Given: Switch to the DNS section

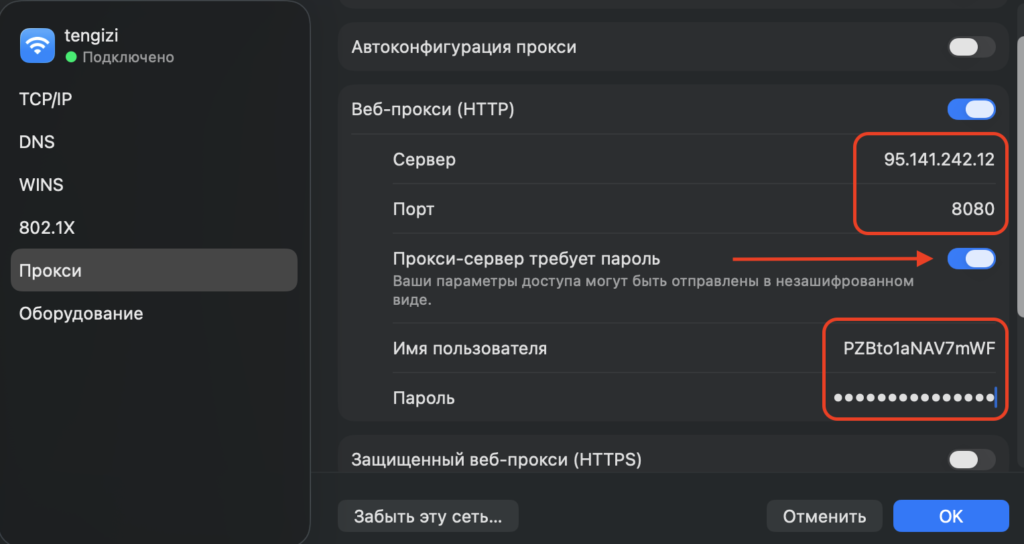Looking at the screenshot, I should [37, 142].
